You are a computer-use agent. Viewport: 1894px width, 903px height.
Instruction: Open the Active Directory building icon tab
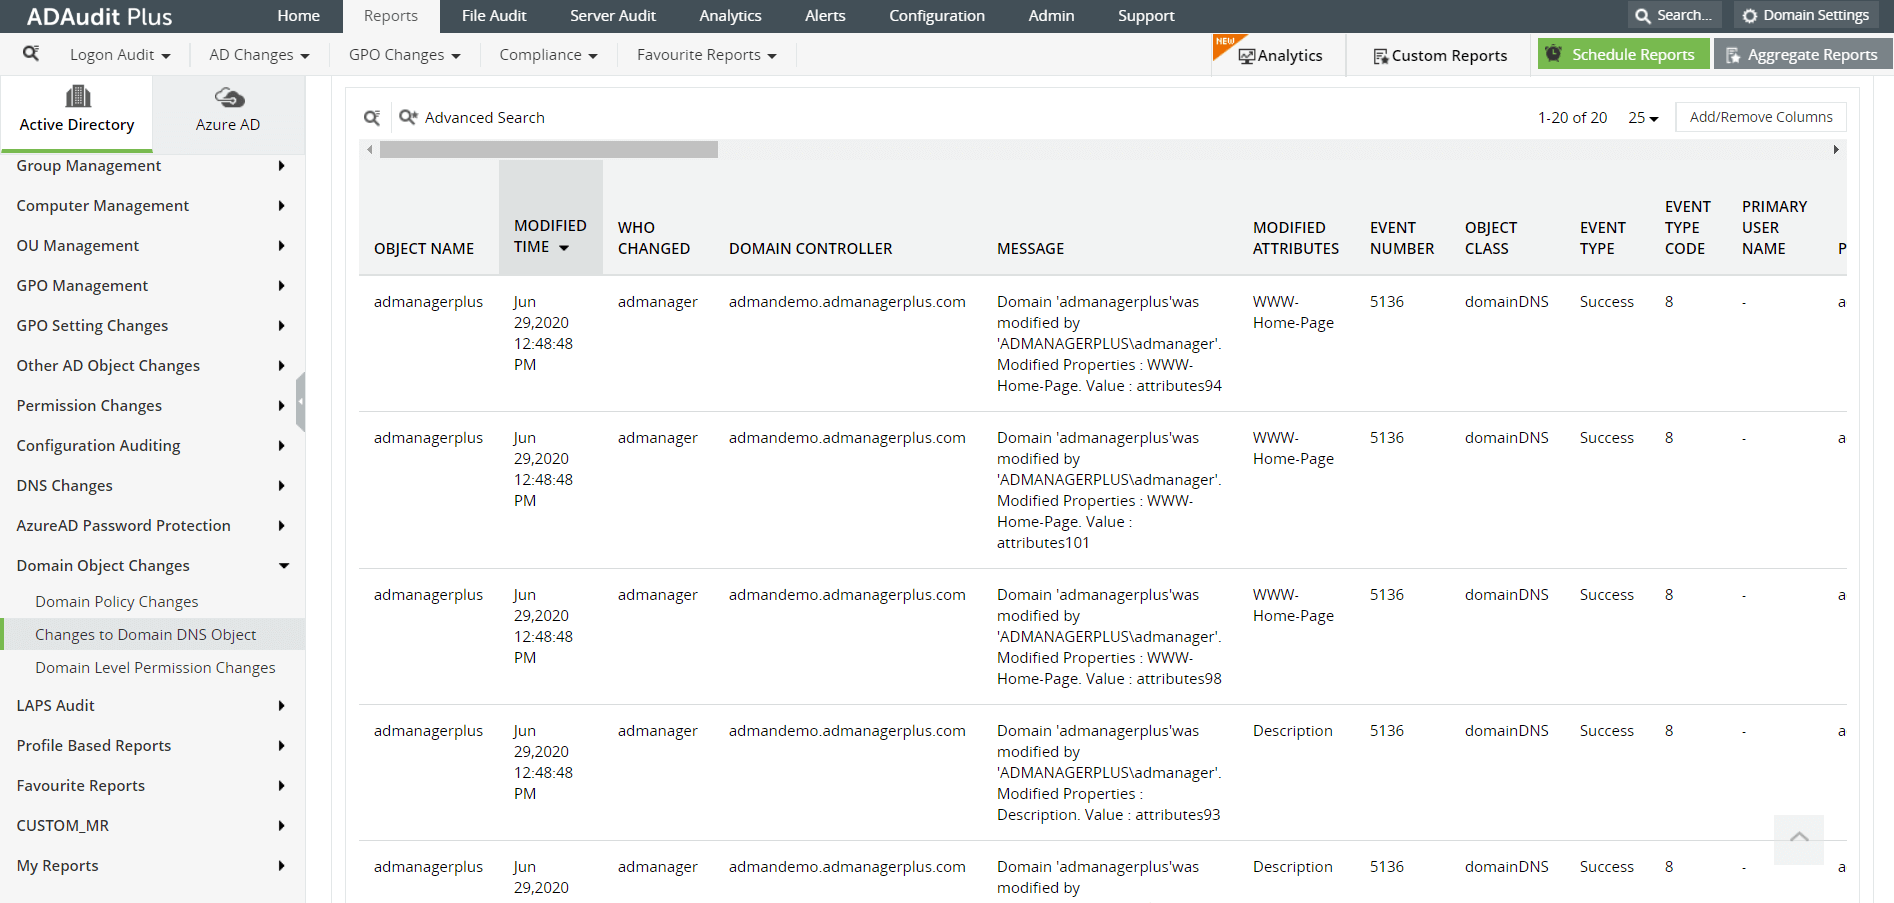(77, 98)
